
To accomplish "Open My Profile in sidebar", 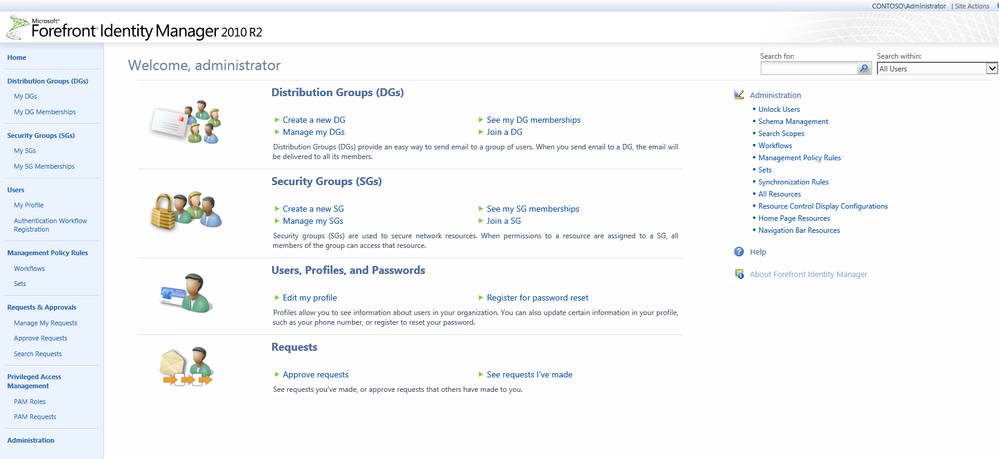I will click(x=29, y=205).
